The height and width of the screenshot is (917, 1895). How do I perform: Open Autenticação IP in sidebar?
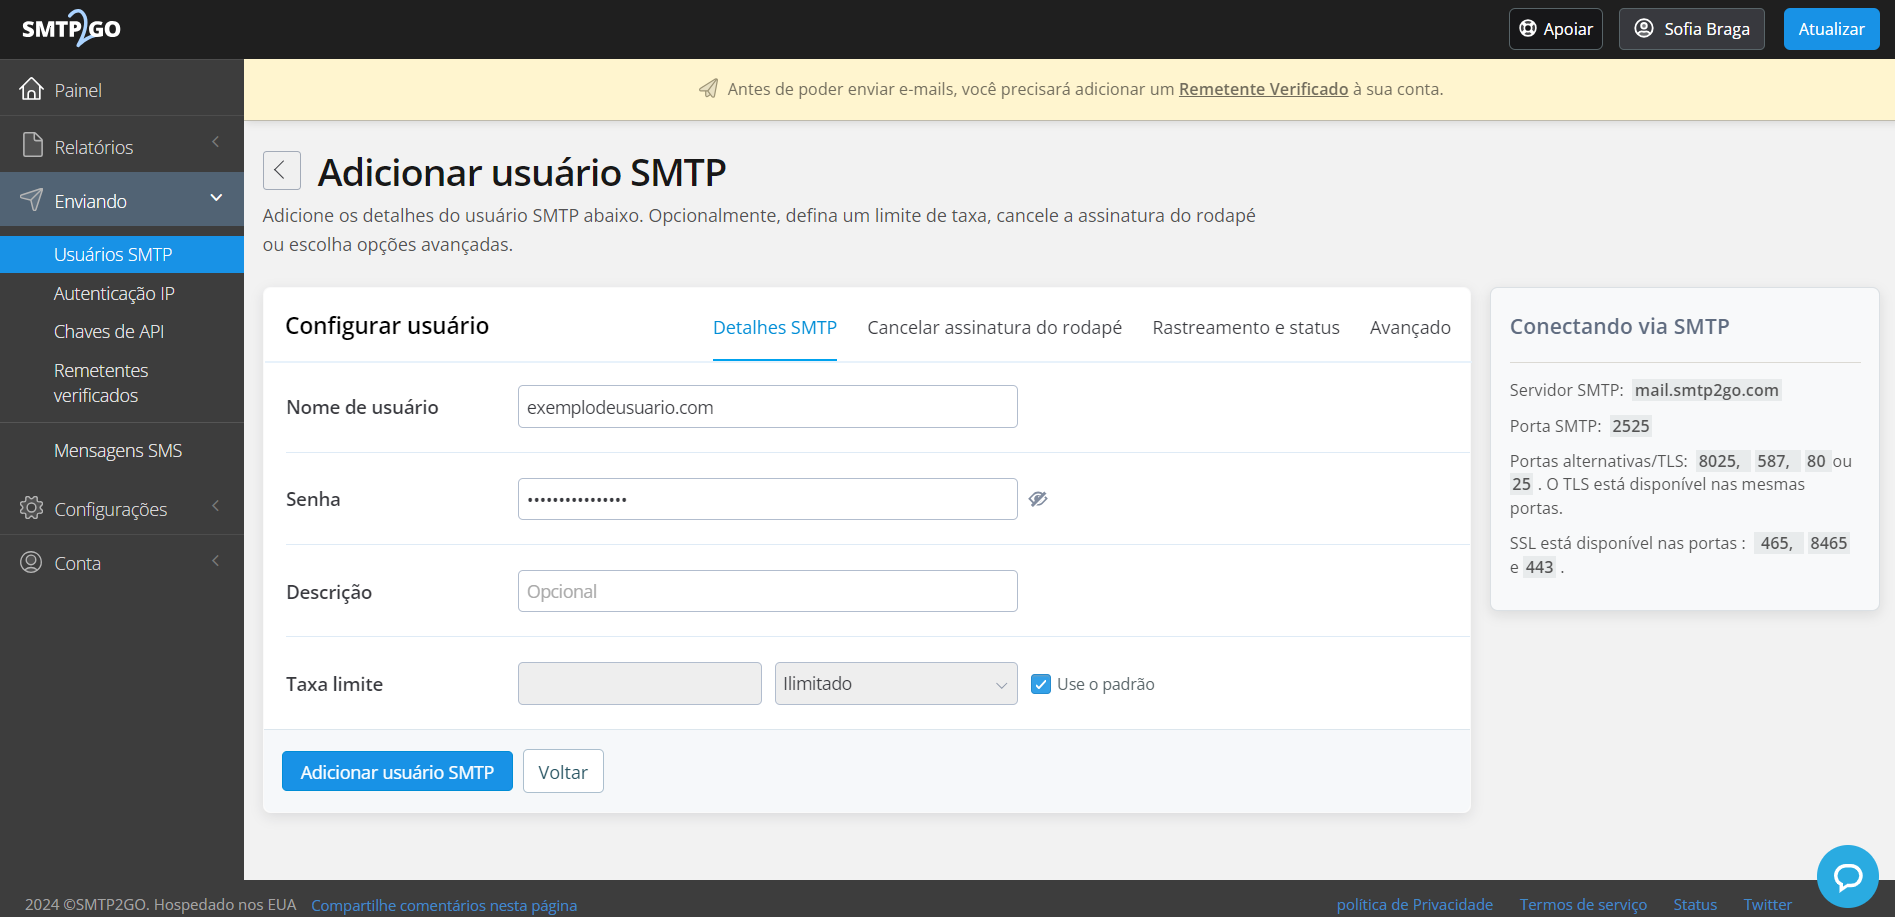click(114, 293)
